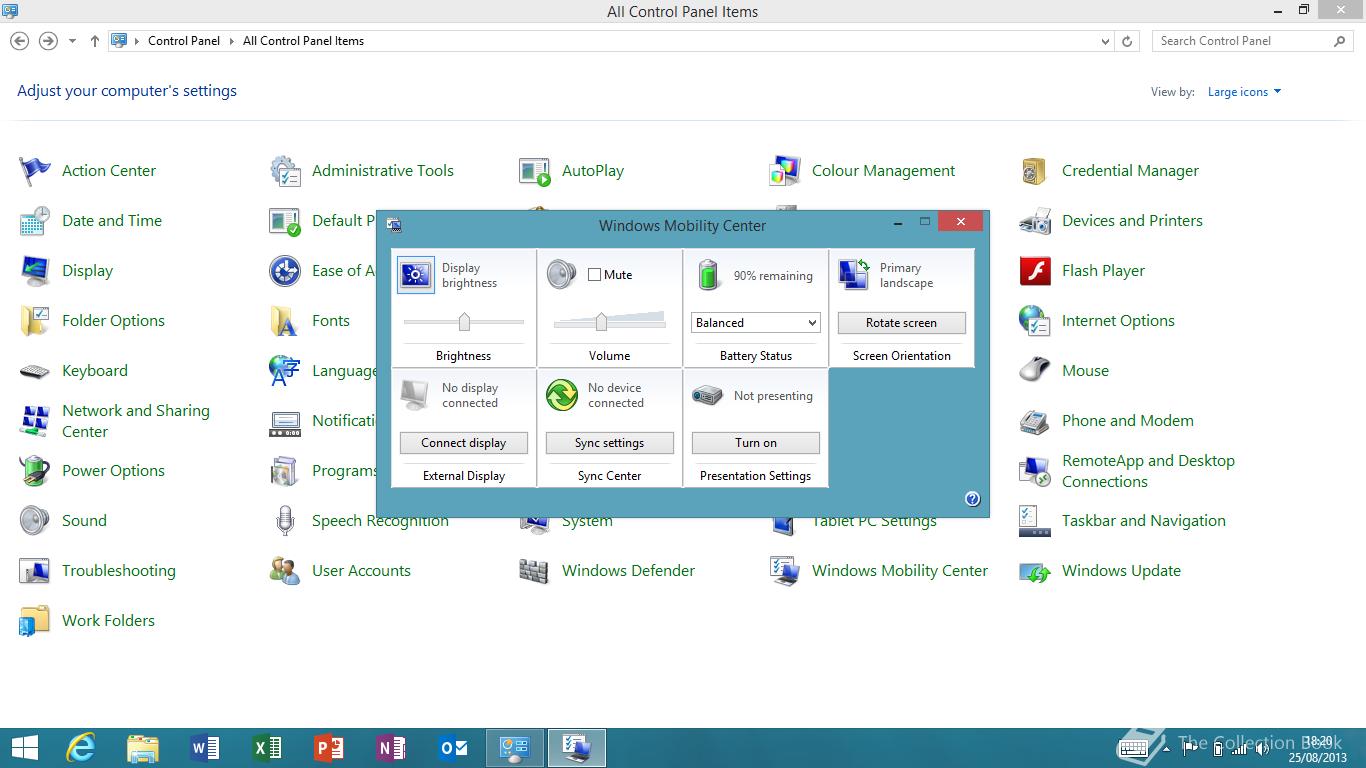Open the View by Large icons dropdown
1366x768 pixels.
pos(1244,92)
